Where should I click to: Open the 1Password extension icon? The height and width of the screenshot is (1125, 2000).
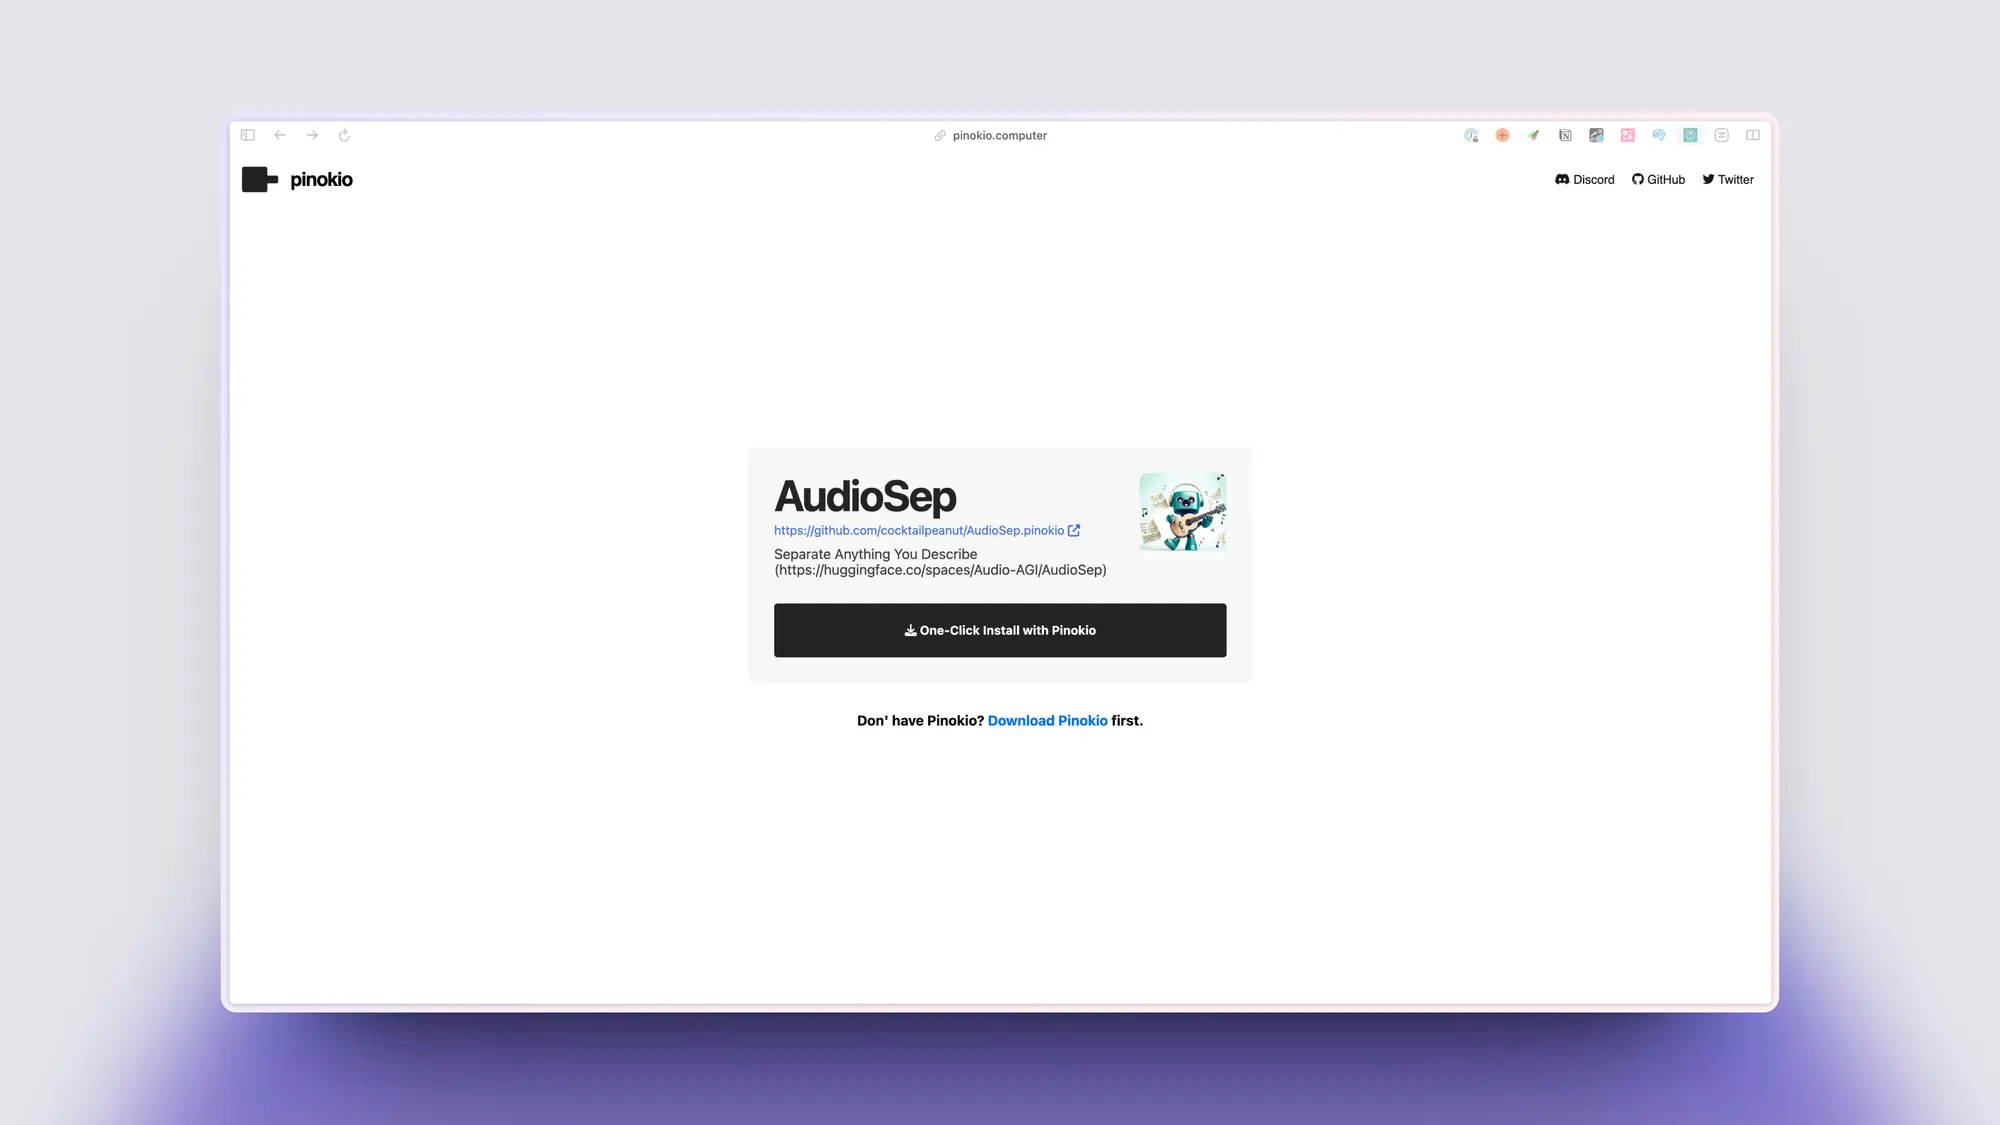coord(1471,135)
